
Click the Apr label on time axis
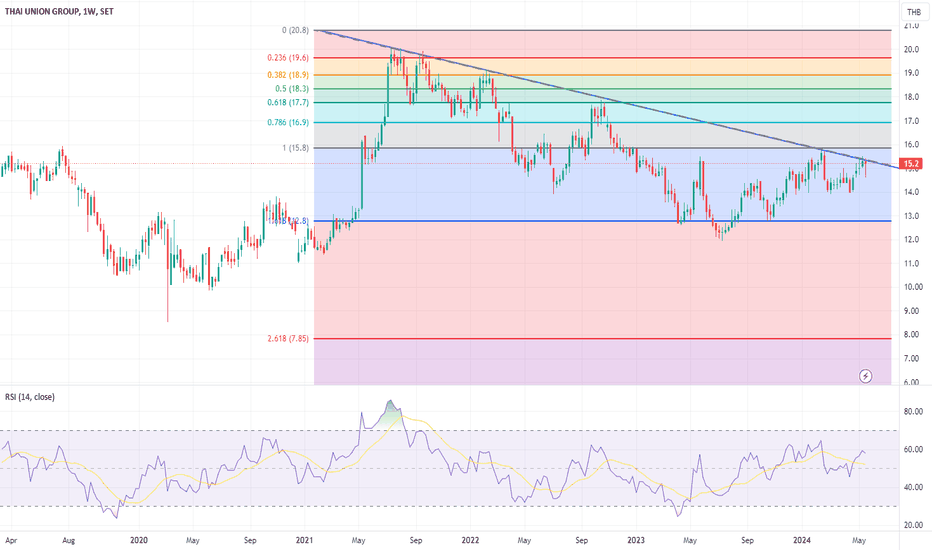click(11, 540)
